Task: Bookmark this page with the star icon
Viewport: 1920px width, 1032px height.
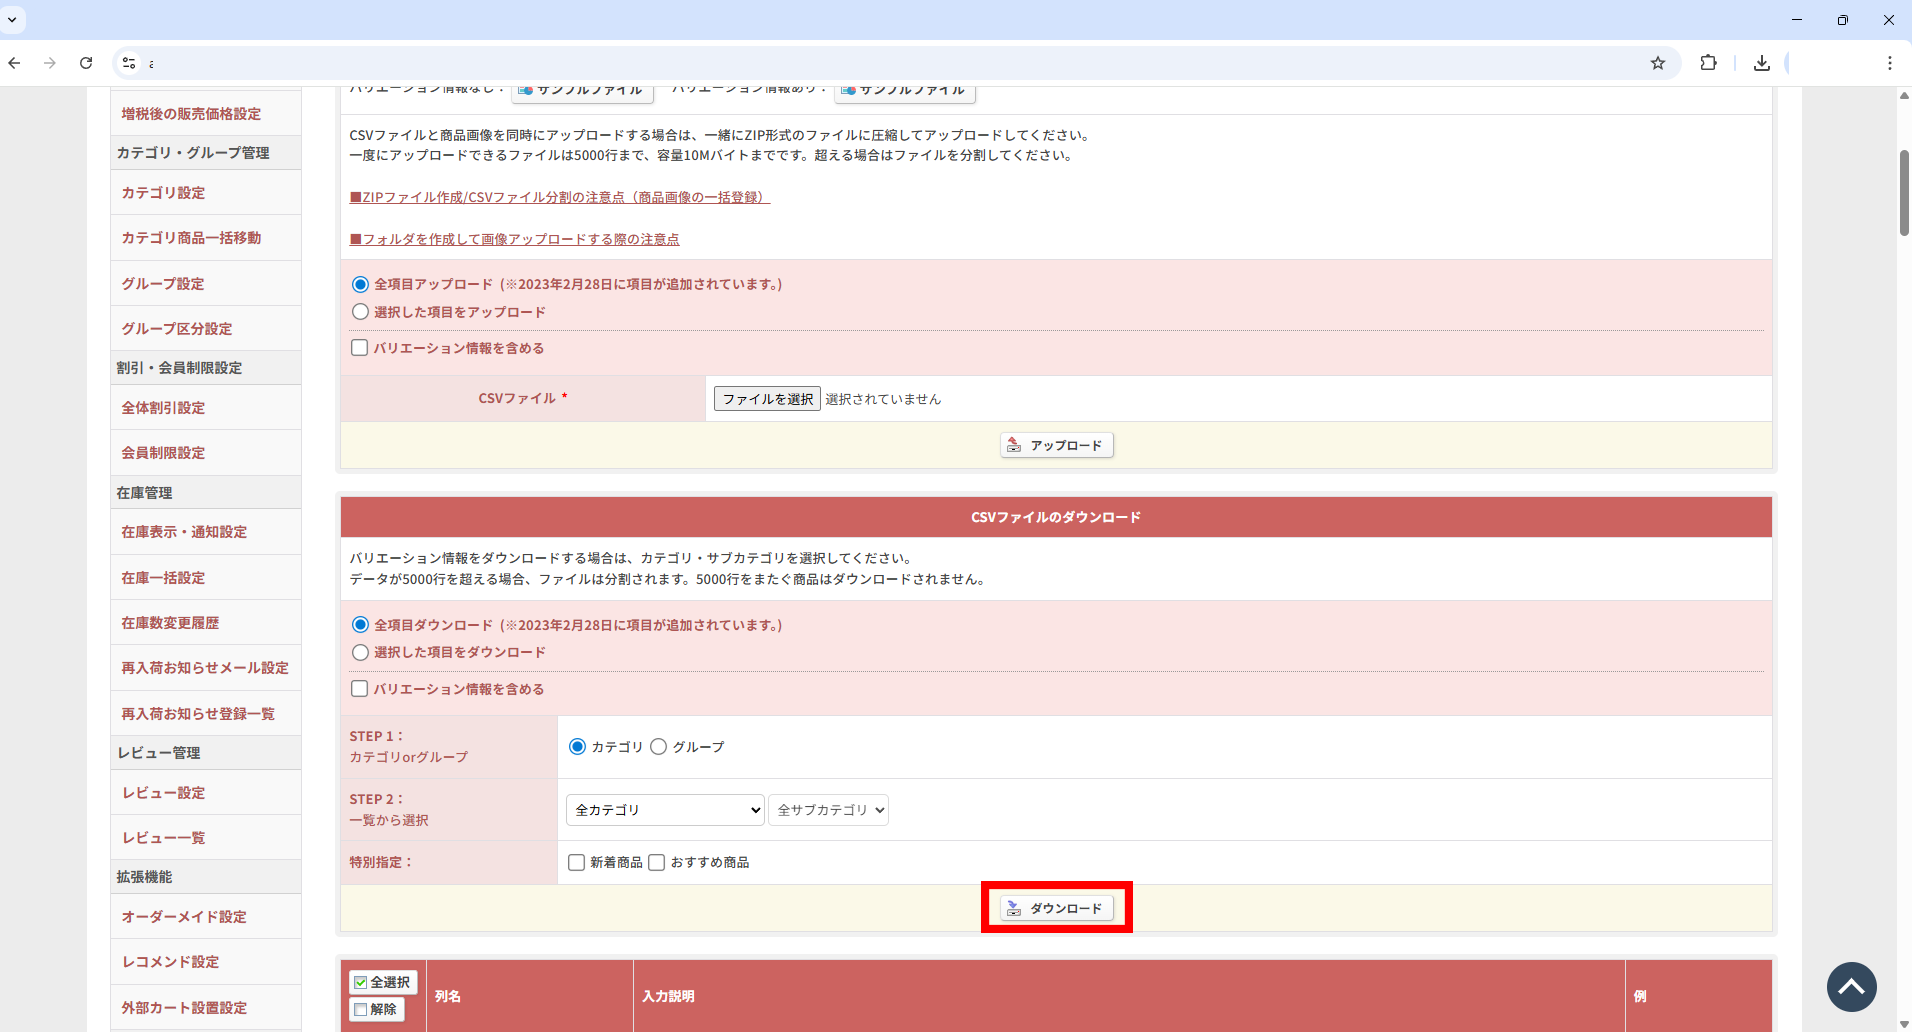Action: (x=1657, y=63)
